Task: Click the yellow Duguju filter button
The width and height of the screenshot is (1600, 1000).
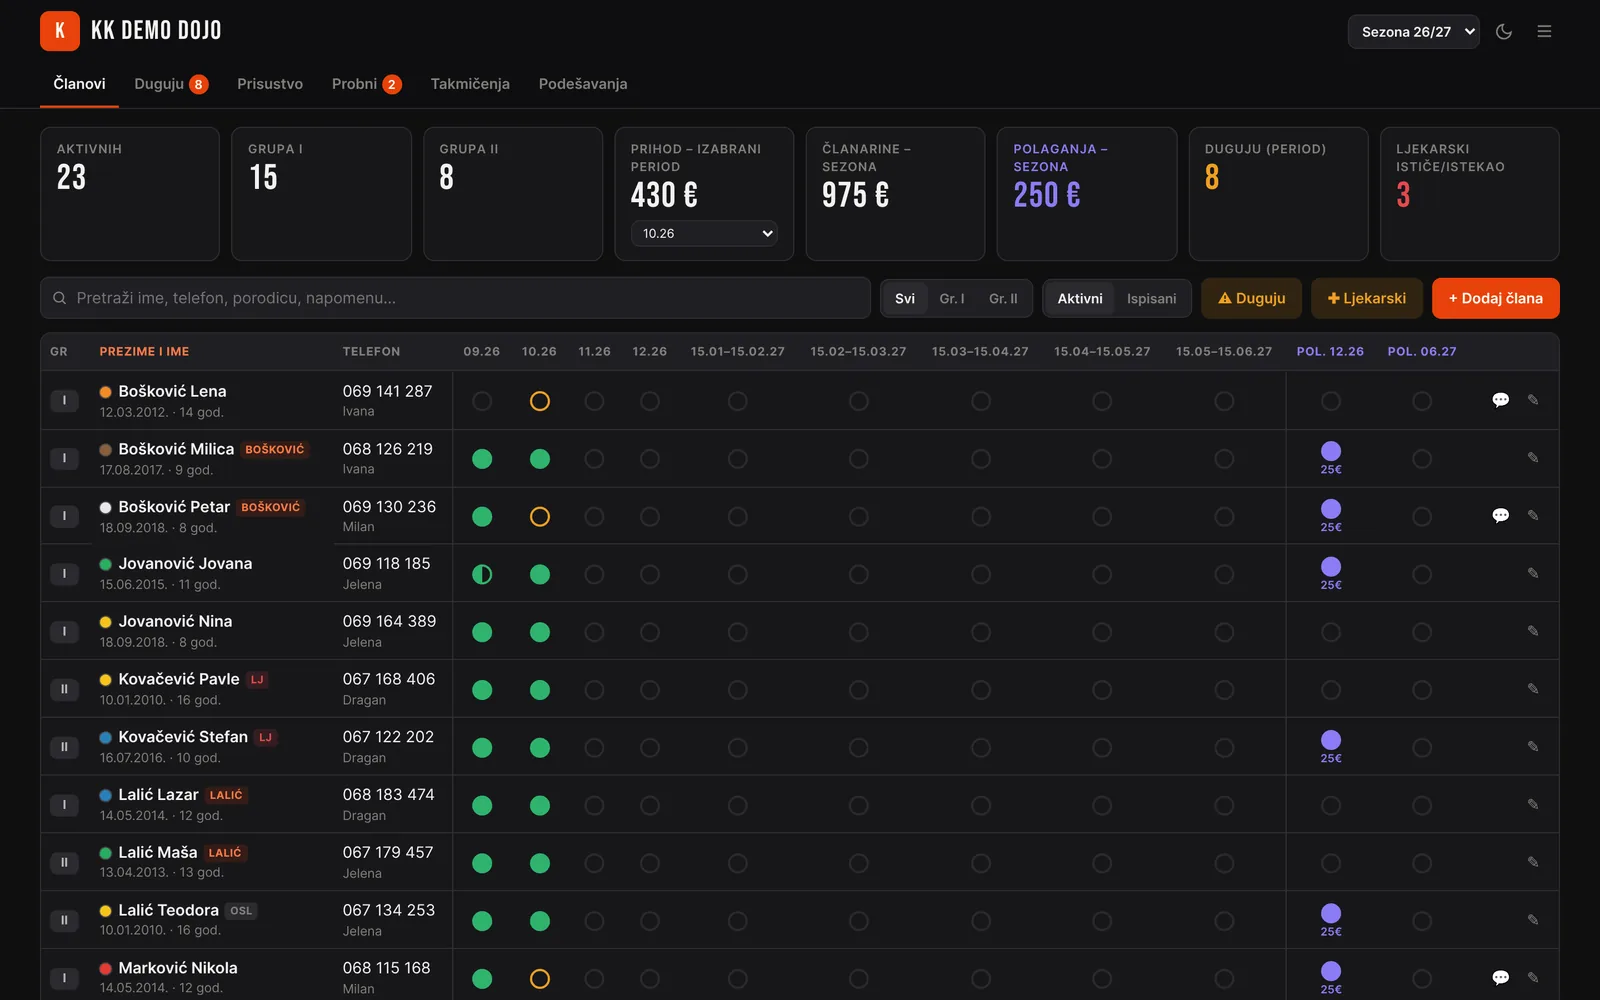Action: pyautogui.click(x=1251, y=298)
